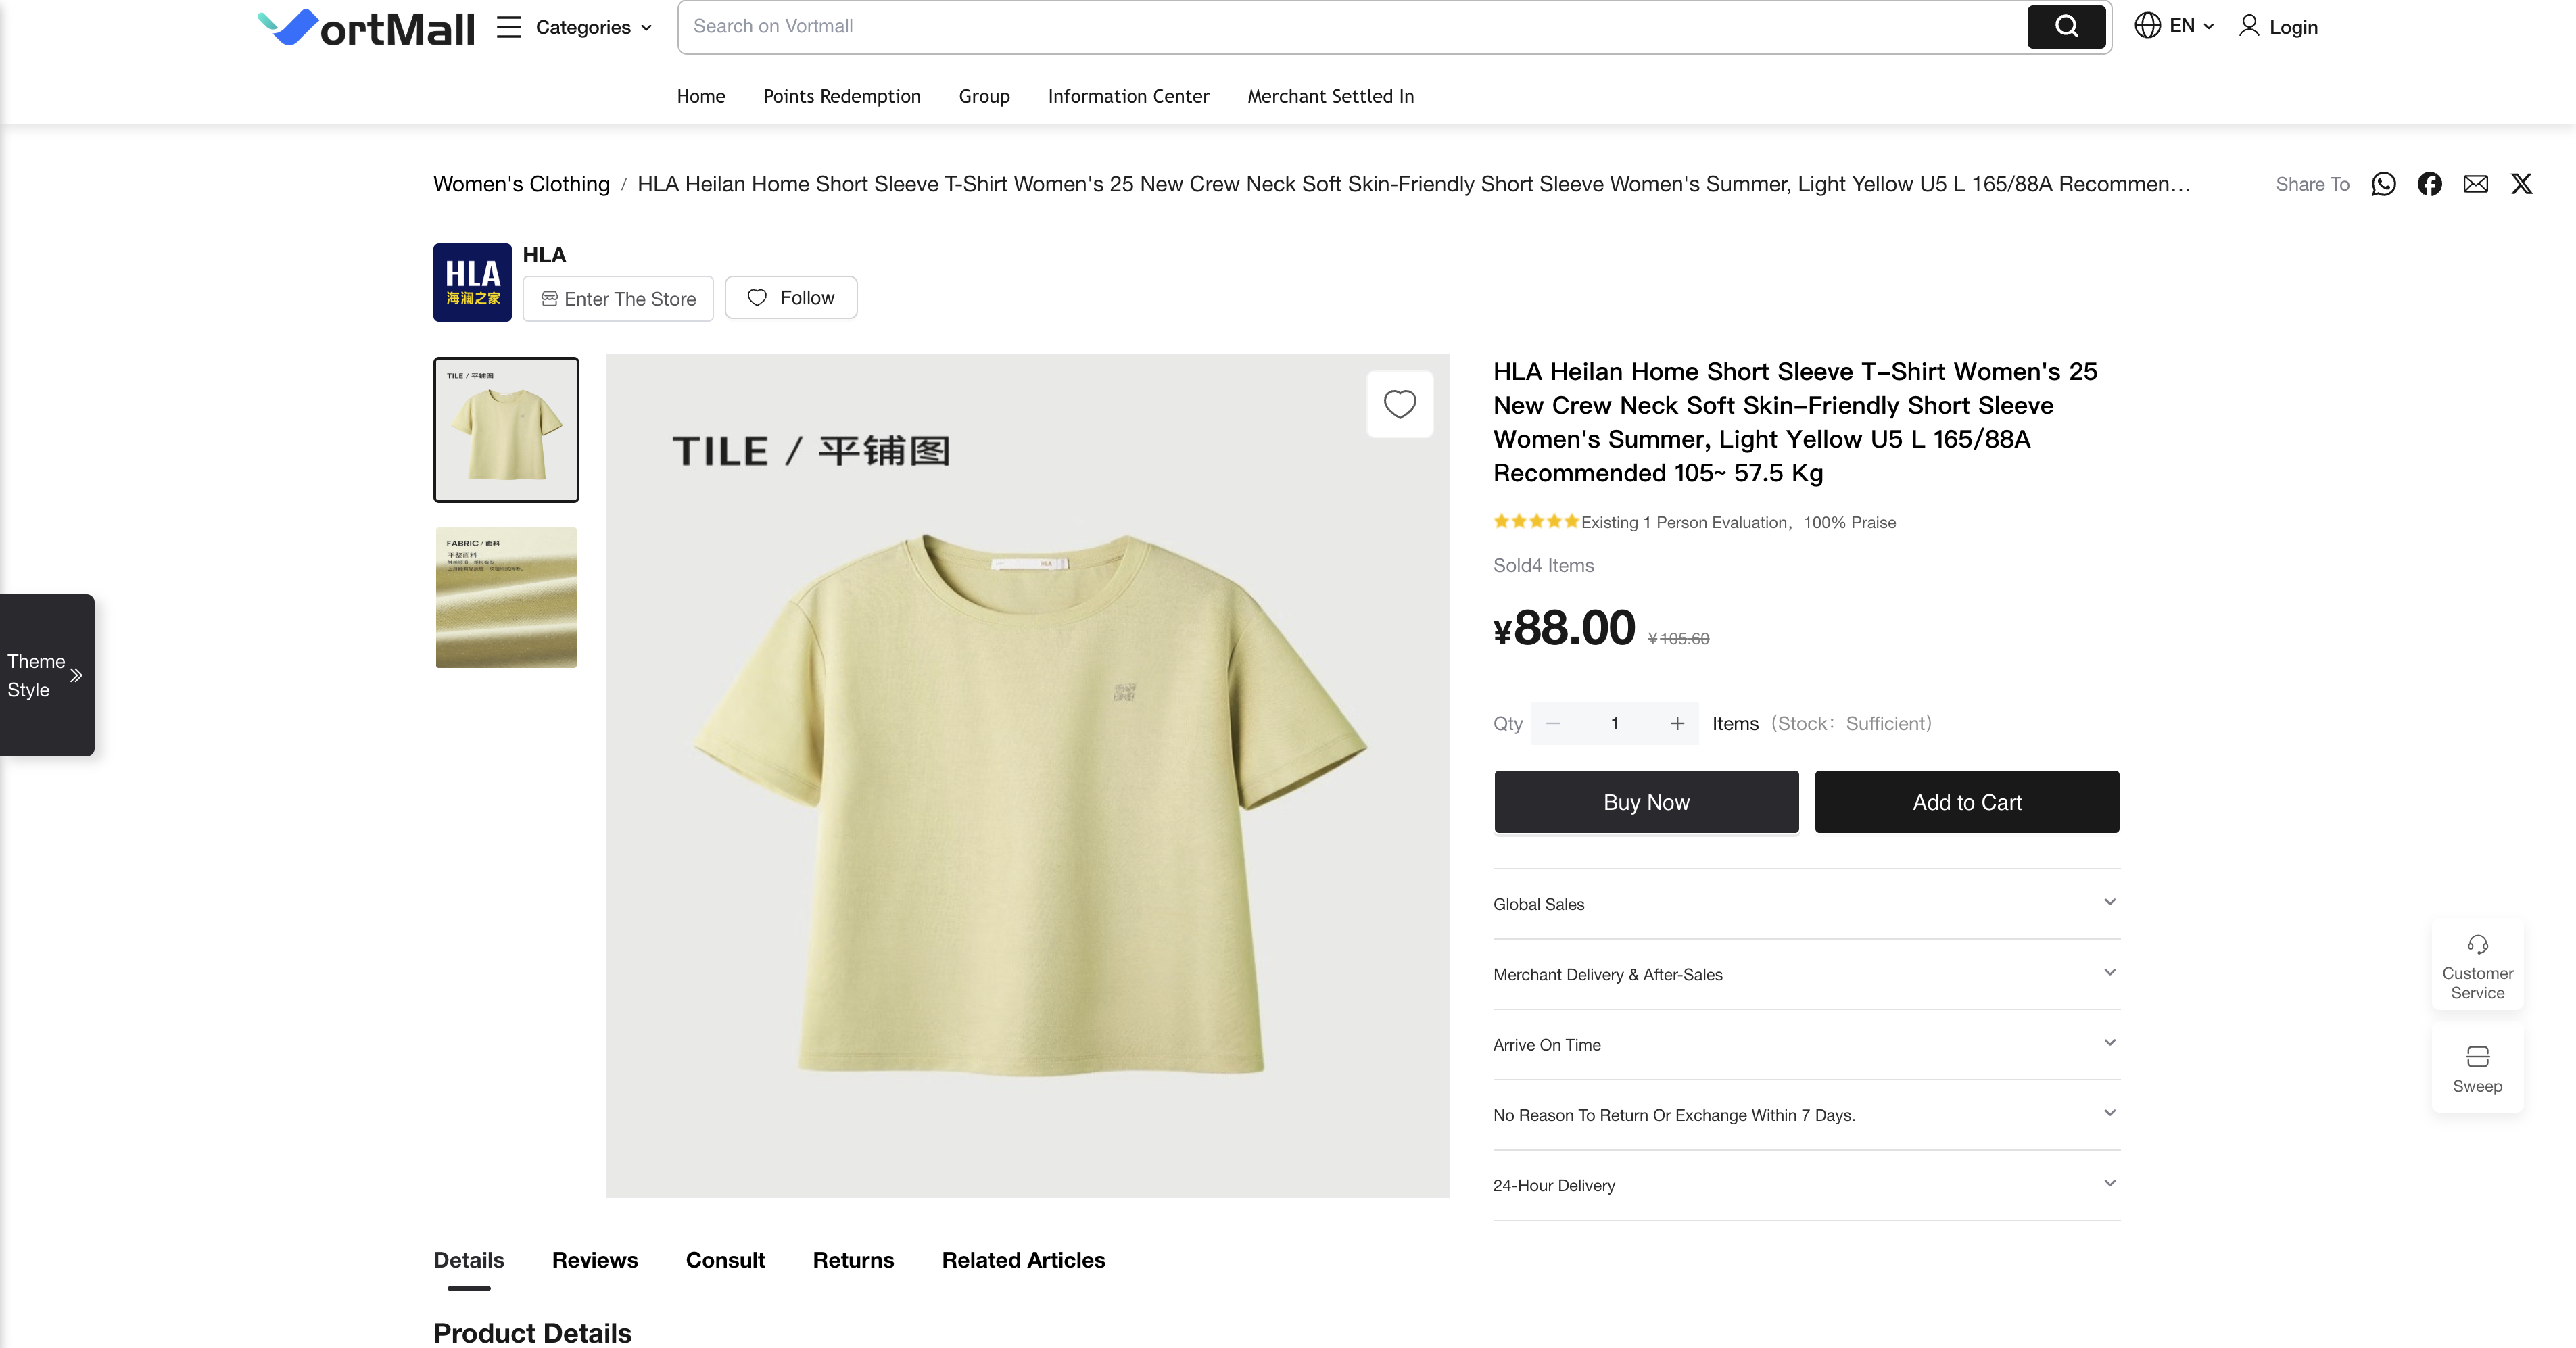Screen dimensions: 2576x1348
Task: Share product via WhatsApp icon
Action: click(x=2383, y=184)
